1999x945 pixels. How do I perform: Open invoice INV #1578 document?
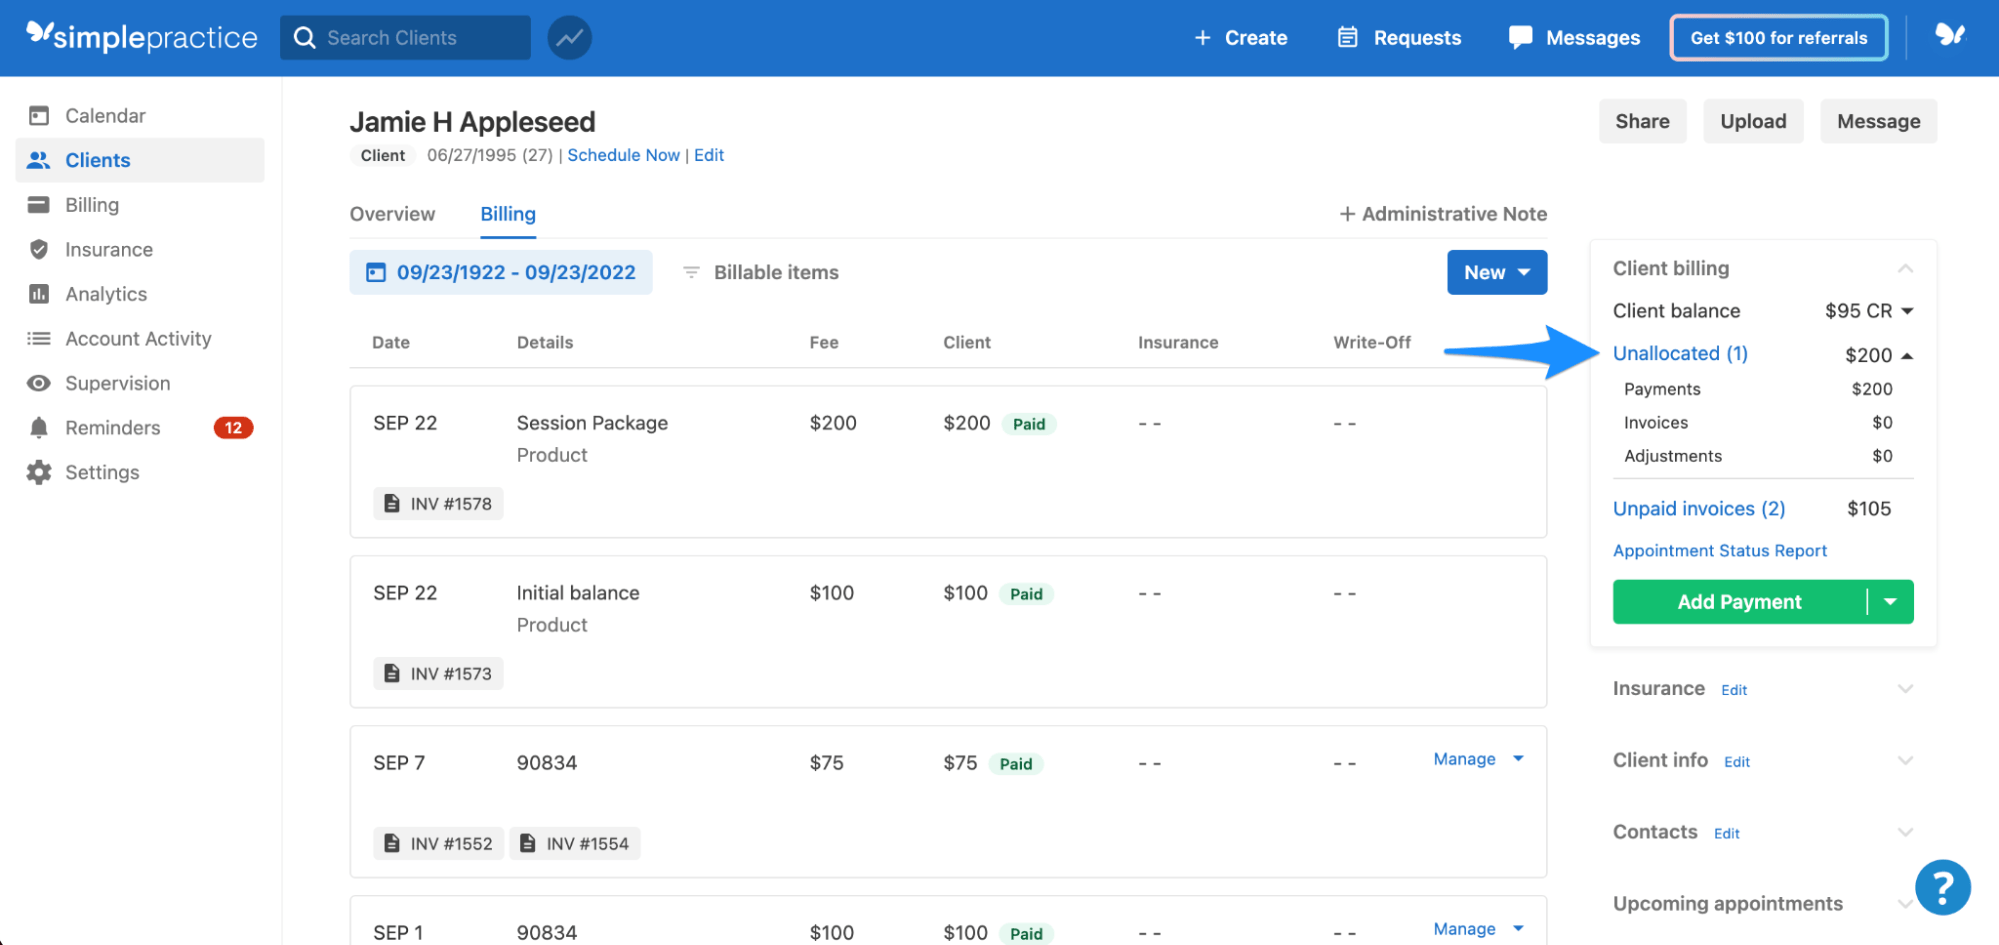pyautogui.click(x=437, y=503)
